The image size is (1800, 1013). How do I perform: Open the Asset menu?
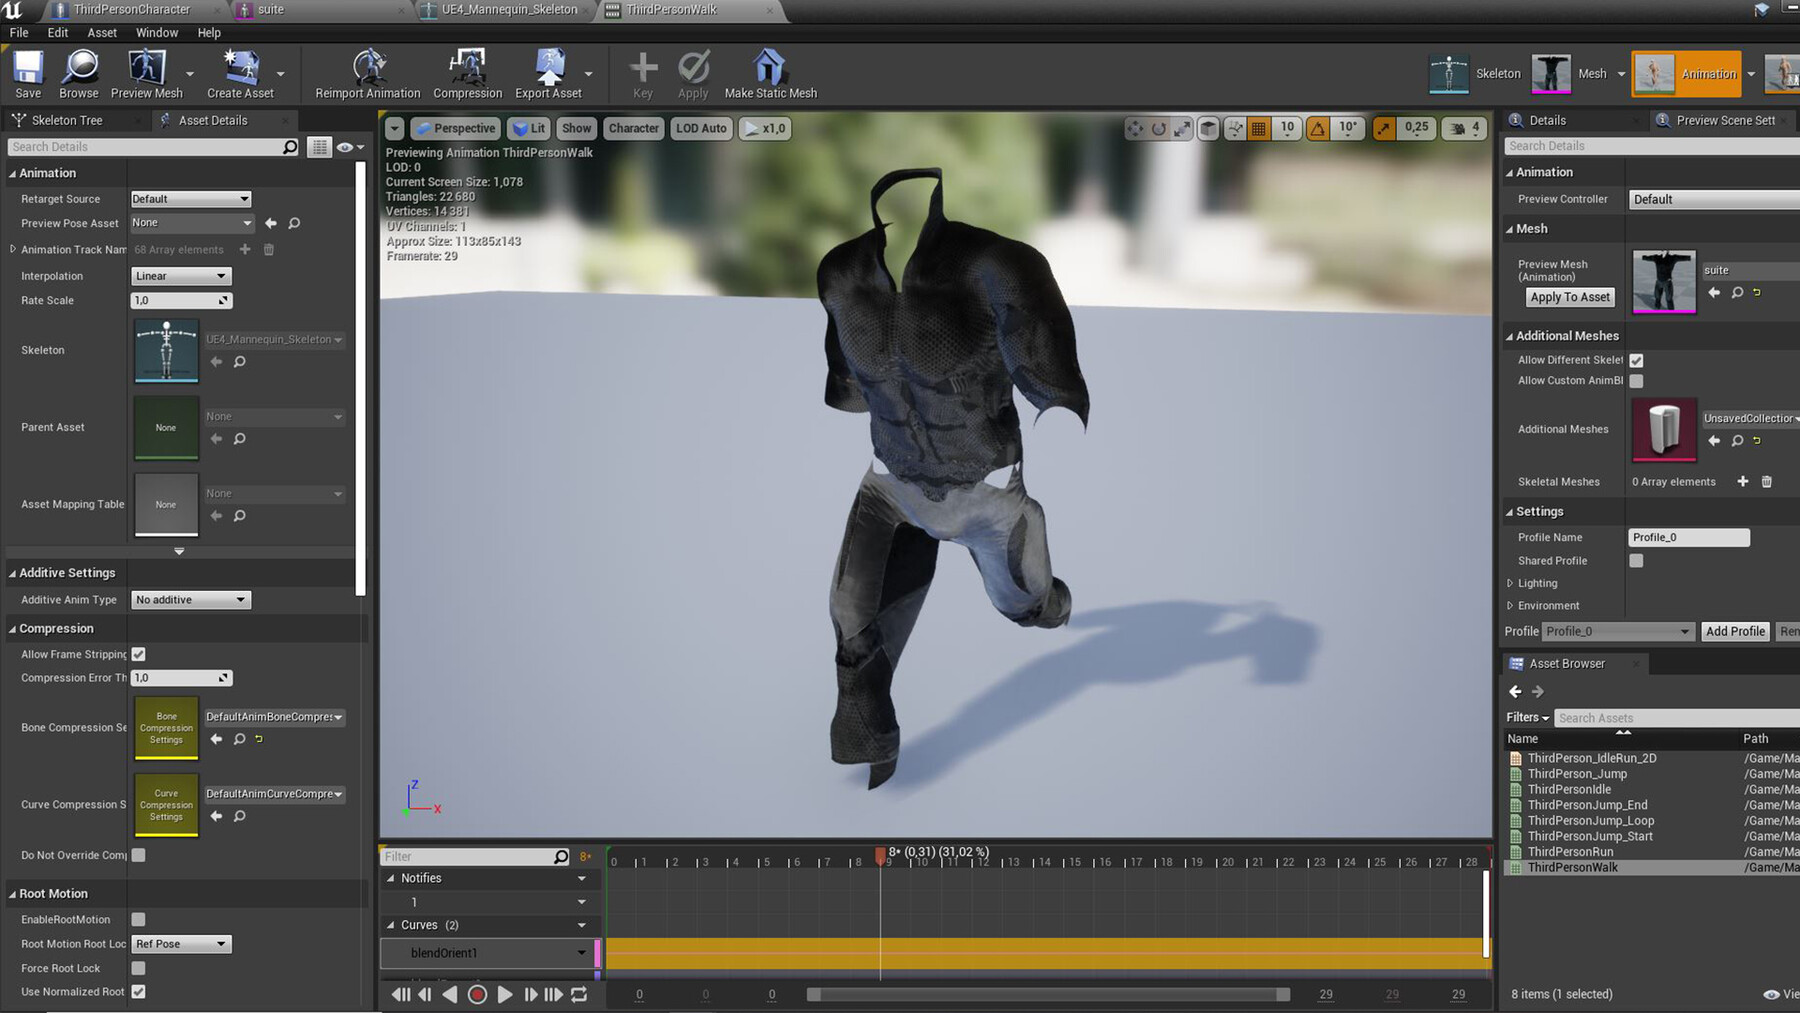point(102,33)
